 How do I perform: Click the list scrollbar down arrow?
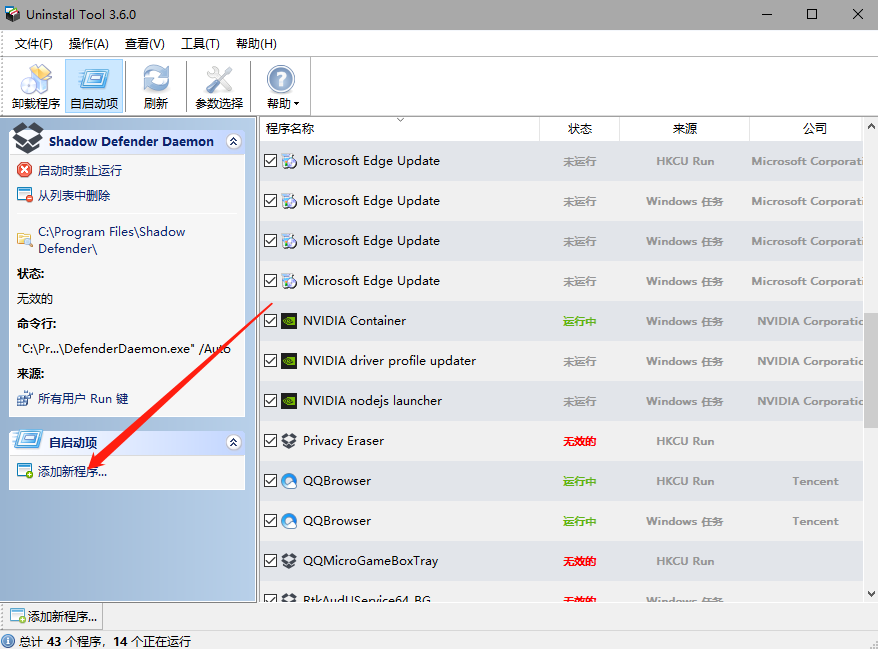pos(871,594)
